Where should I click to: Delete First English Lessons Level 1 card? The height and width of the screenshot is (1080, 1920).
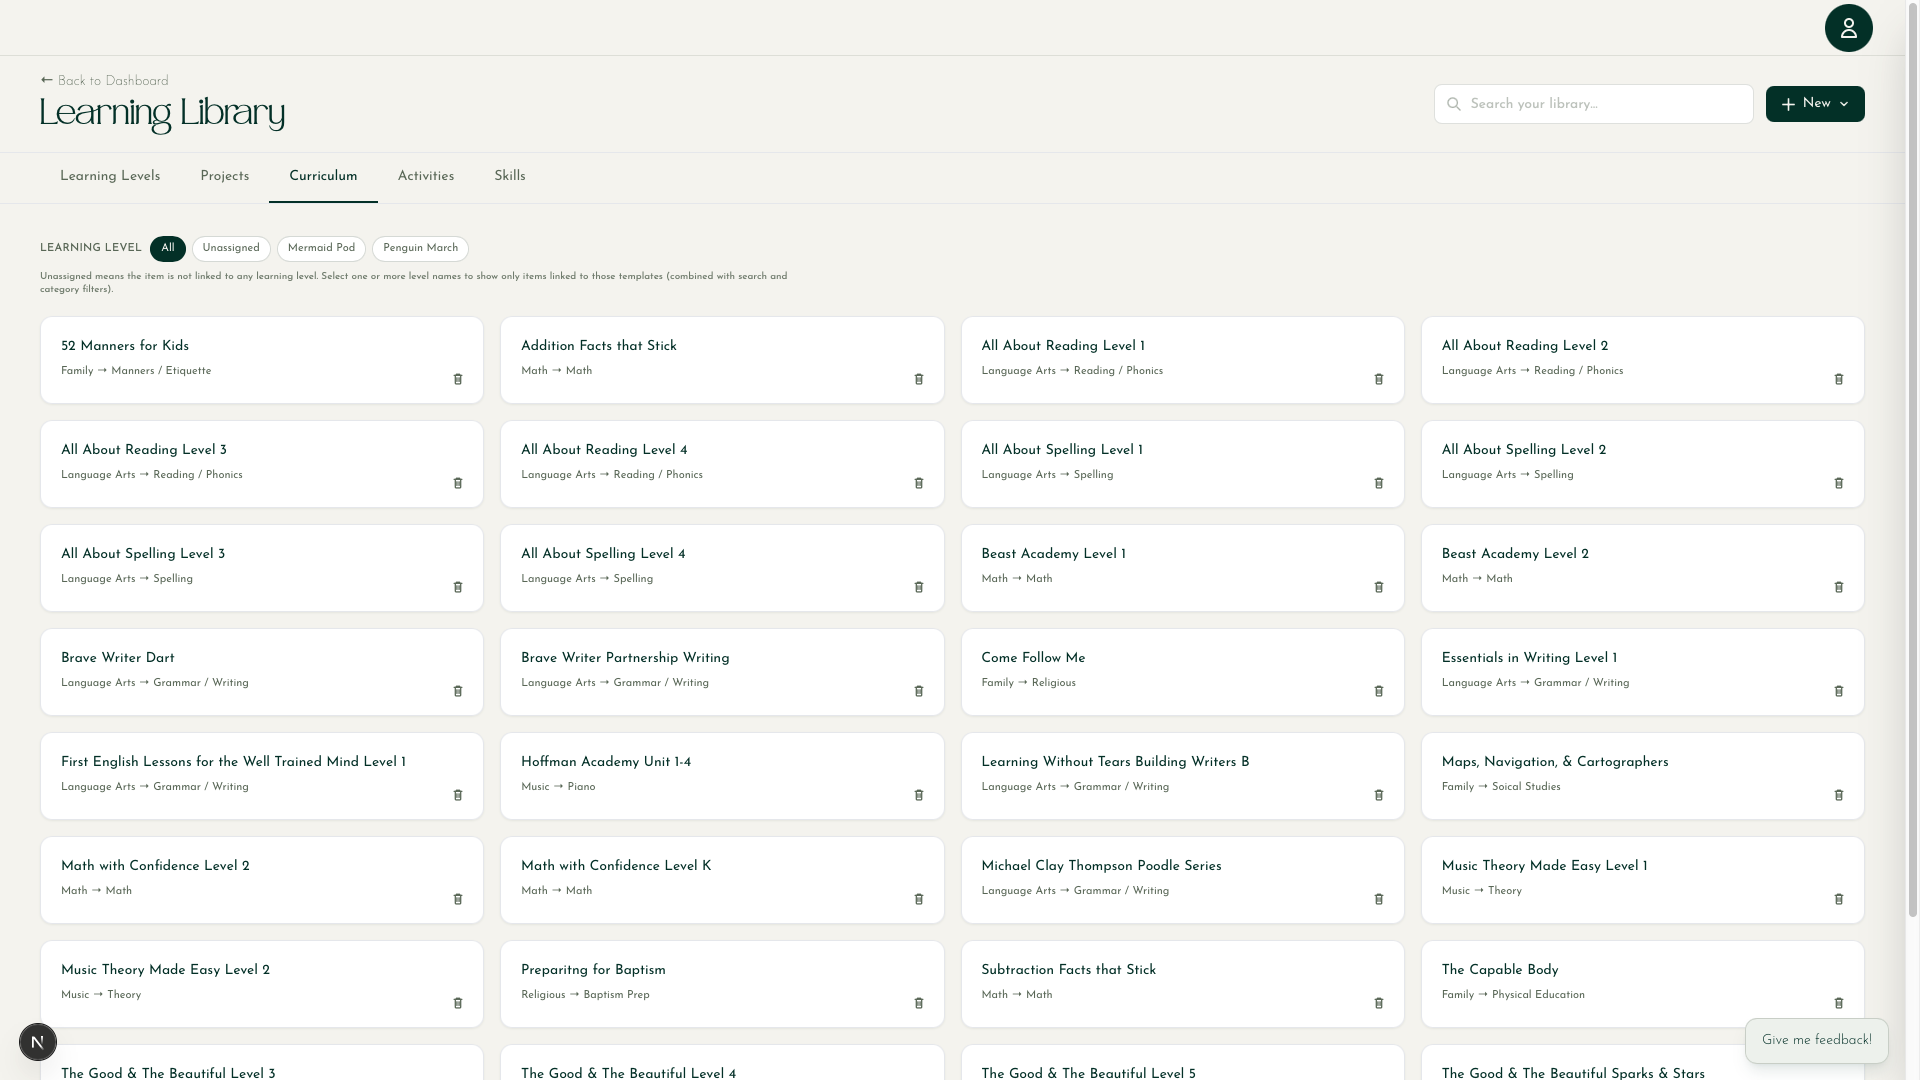coord(458,795)
